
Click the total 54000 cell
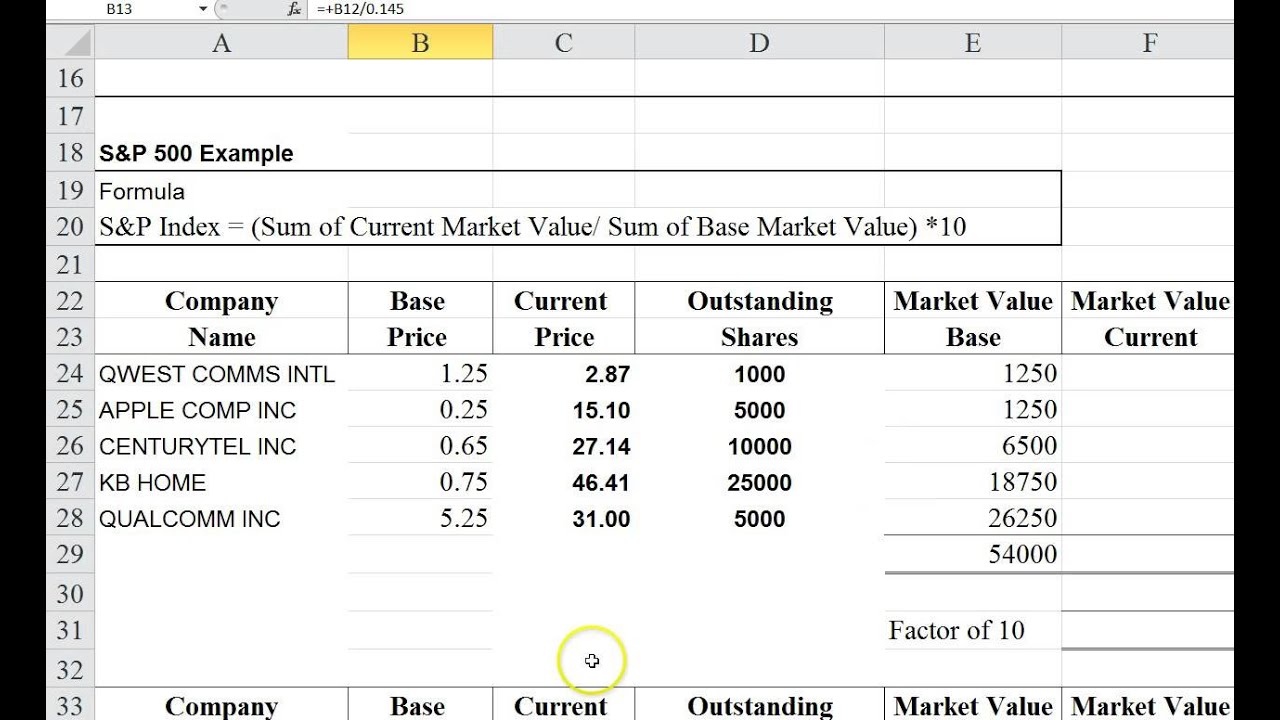coord(972,554)
